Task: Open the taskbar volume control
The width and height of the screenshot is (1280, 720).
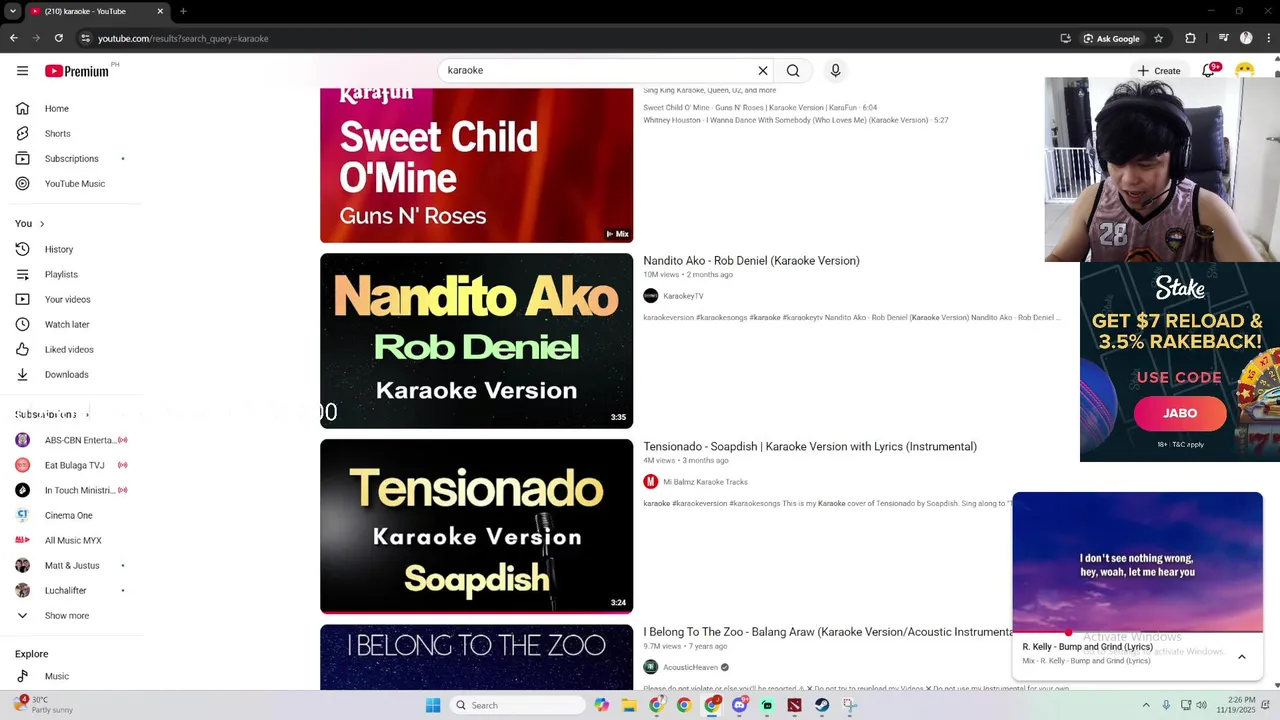Action: pos(1201,705)
